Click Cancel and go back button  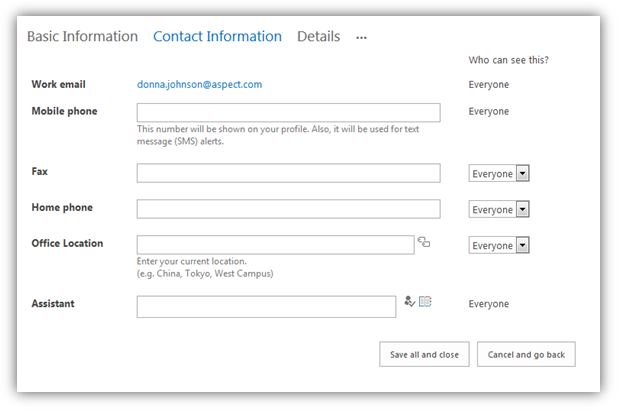tap(526, 354)
